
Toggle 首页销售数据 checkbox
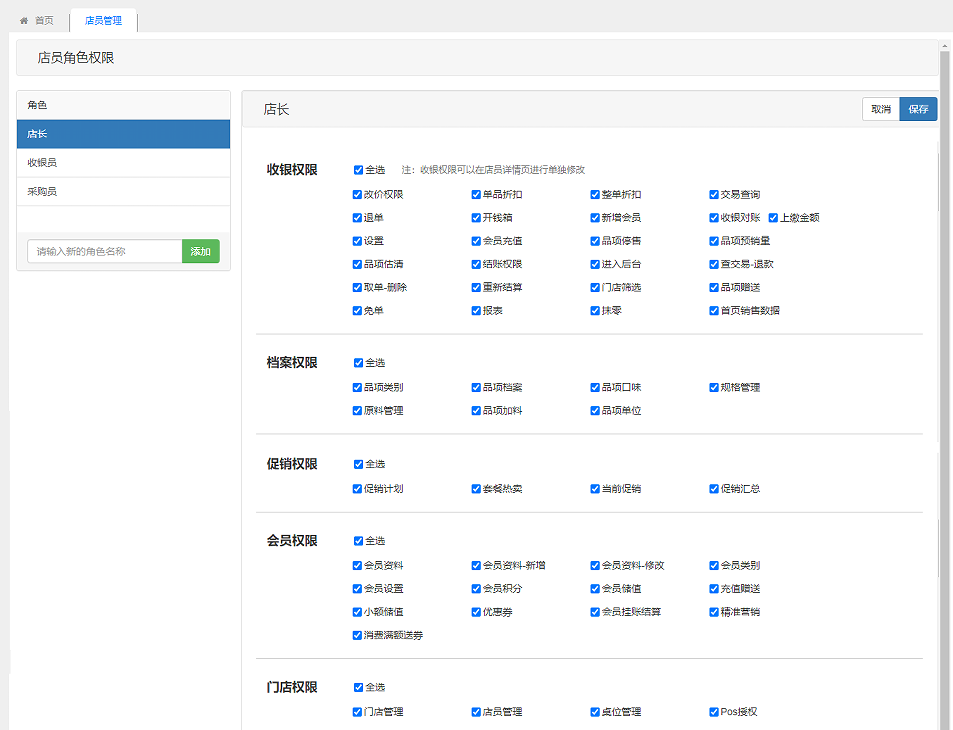pos(714,311)
